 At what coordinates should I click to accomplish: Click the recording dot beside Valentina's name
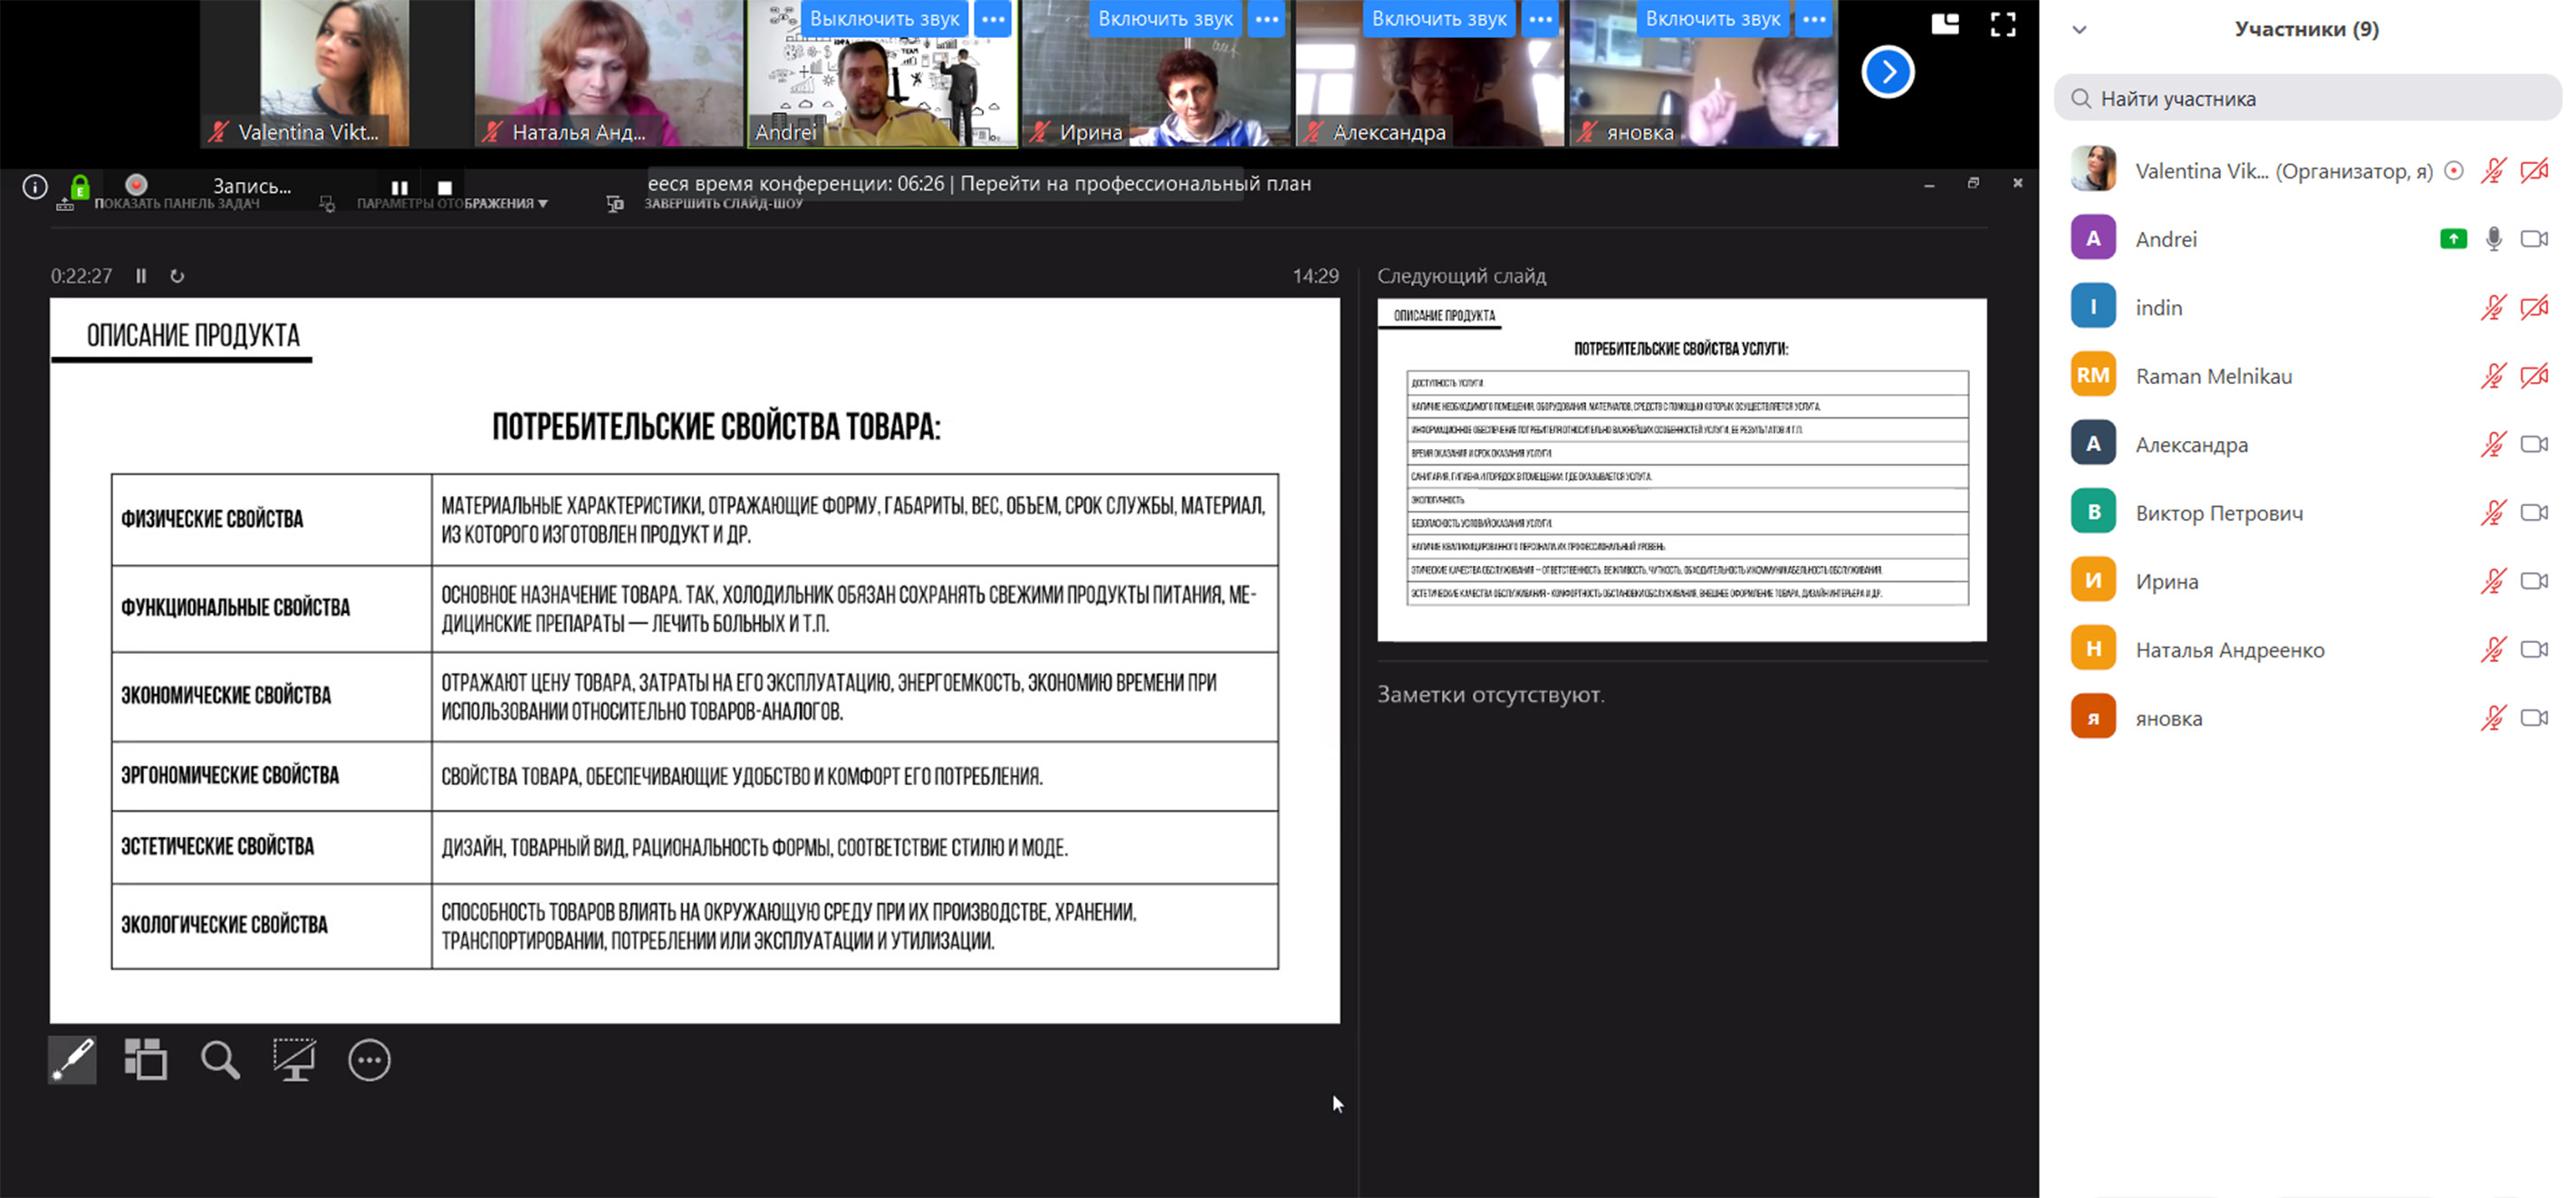(2453, 171)
